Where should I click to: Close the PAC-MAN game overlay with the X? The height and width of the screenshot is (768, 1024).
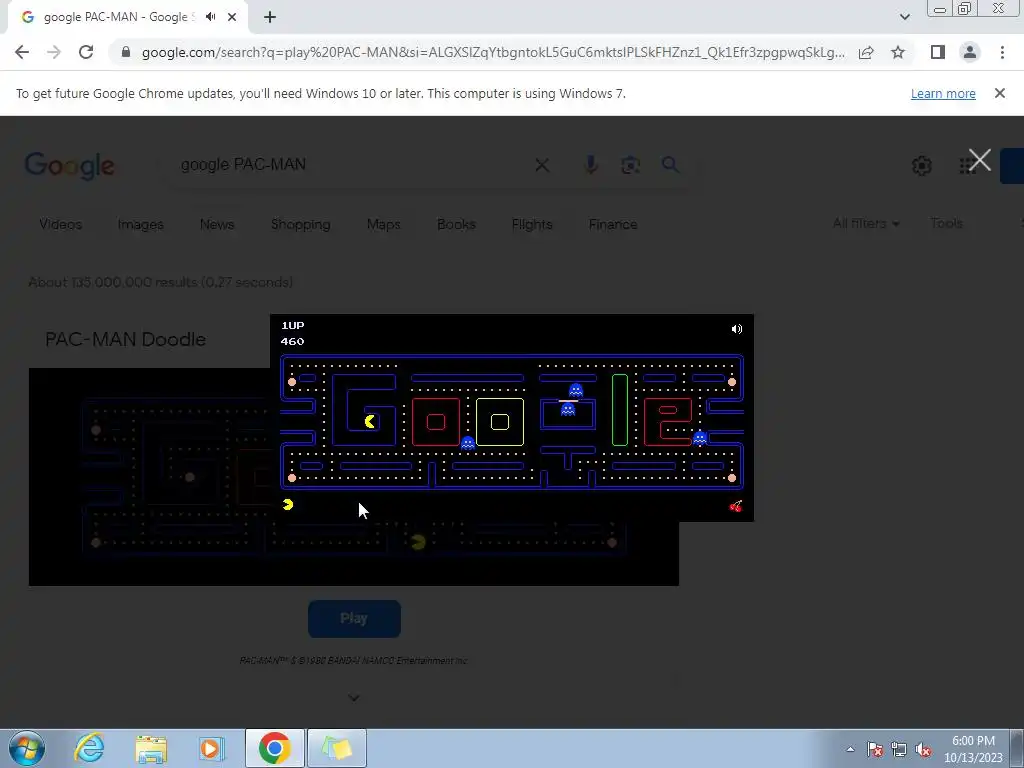(x=980, y=159)
